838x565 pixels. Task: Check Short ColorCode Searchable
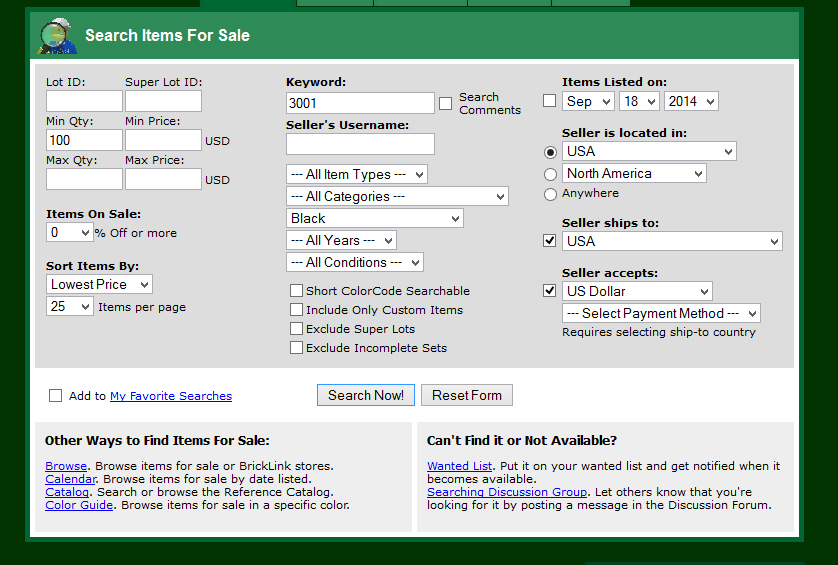coord(296,290)
